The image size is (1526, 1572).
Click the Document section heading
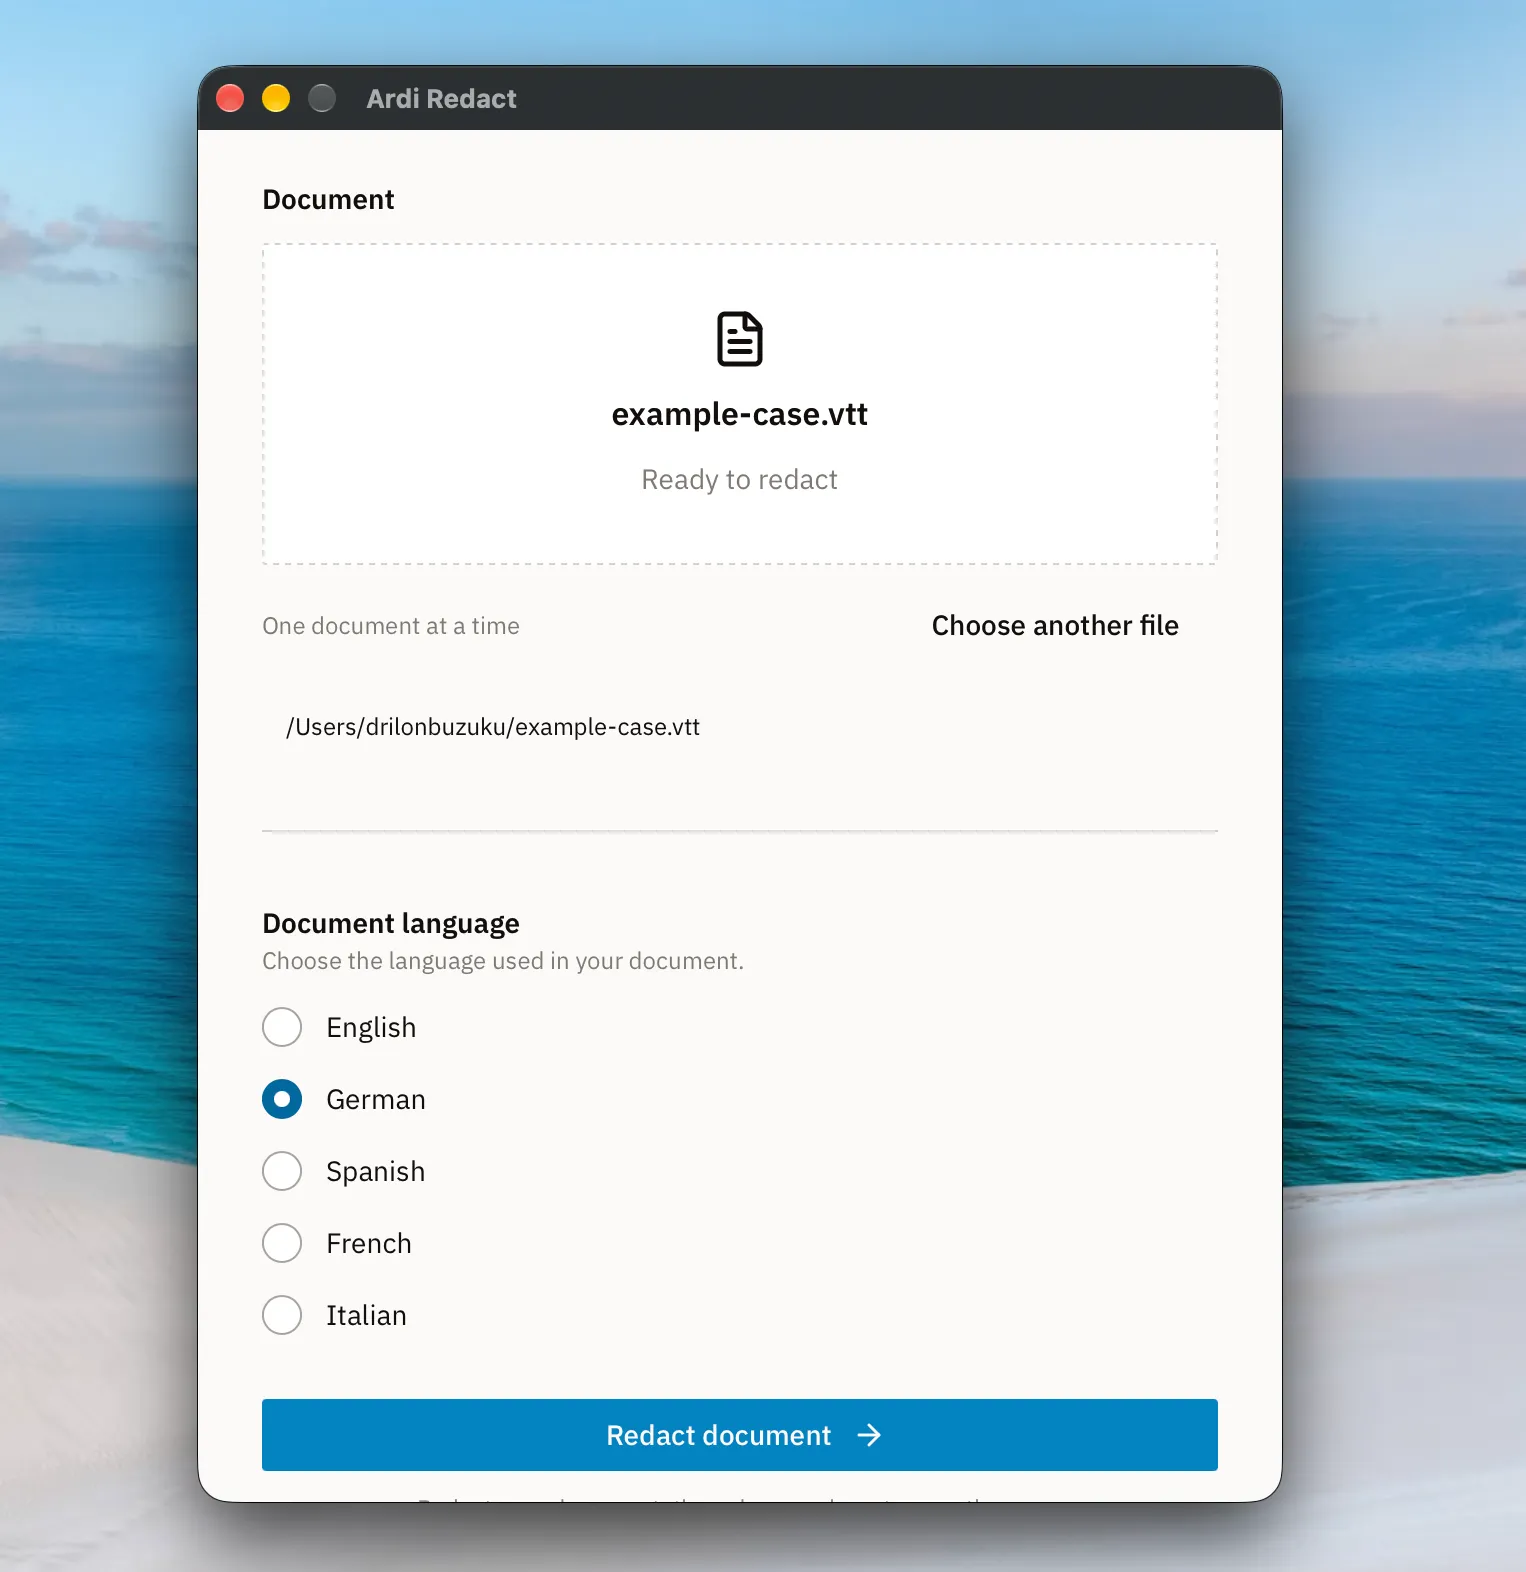tap(328, 200)
